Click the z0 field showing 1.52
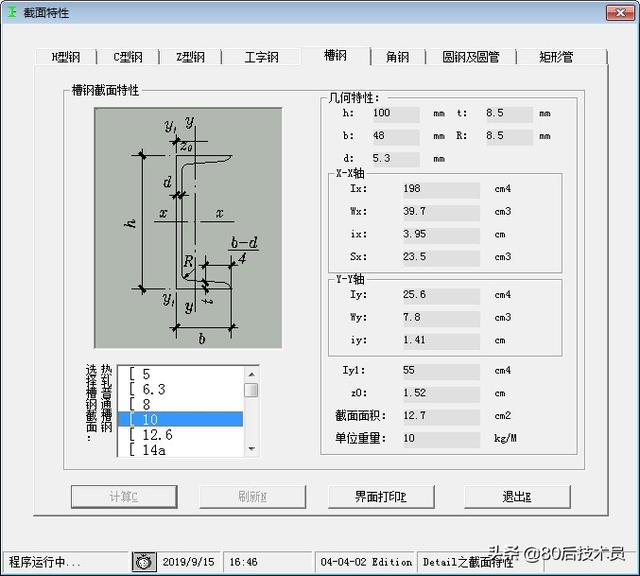Viewport: 640px width, 576px height. click(x=441, y=393)
